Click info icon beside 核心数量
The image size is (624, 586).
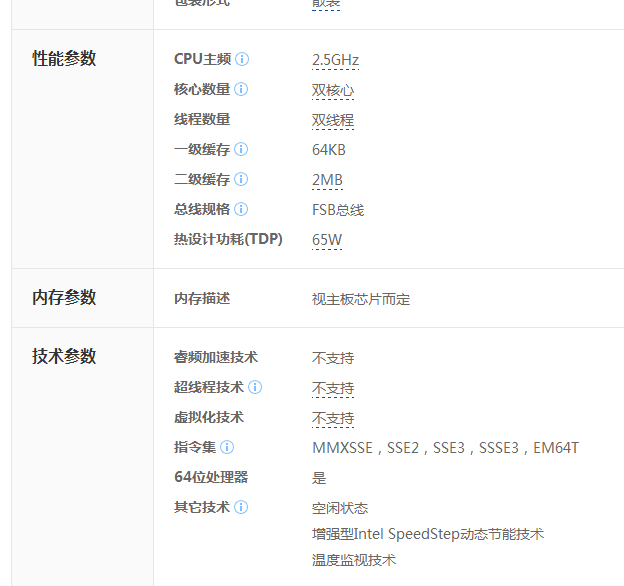pyautogui.click(x=241, y=89)
